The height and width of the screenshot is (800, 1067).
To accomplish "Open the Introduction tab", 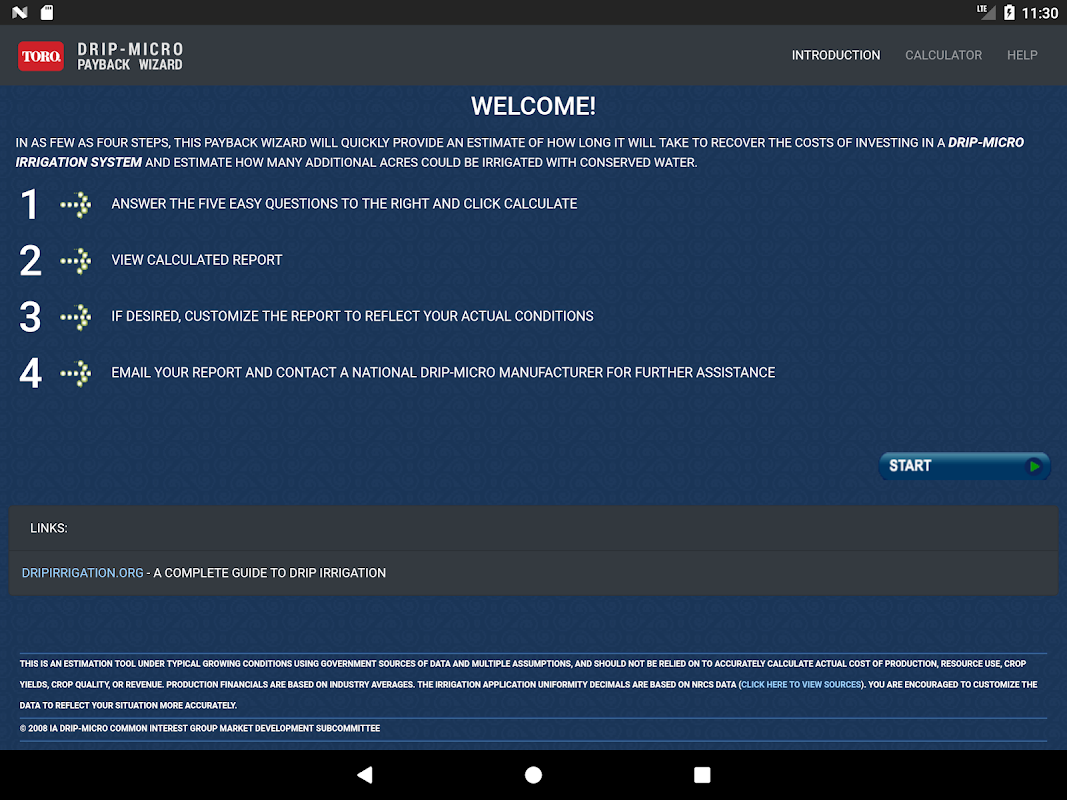I will (x=836, y=55).
